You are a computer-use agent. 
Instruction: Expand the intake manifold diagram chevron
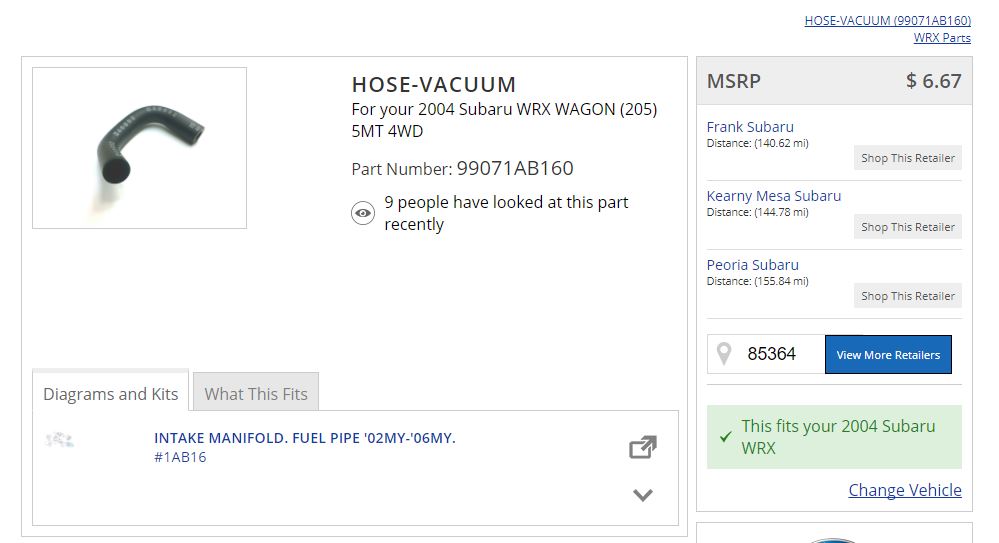coord(642,494)
